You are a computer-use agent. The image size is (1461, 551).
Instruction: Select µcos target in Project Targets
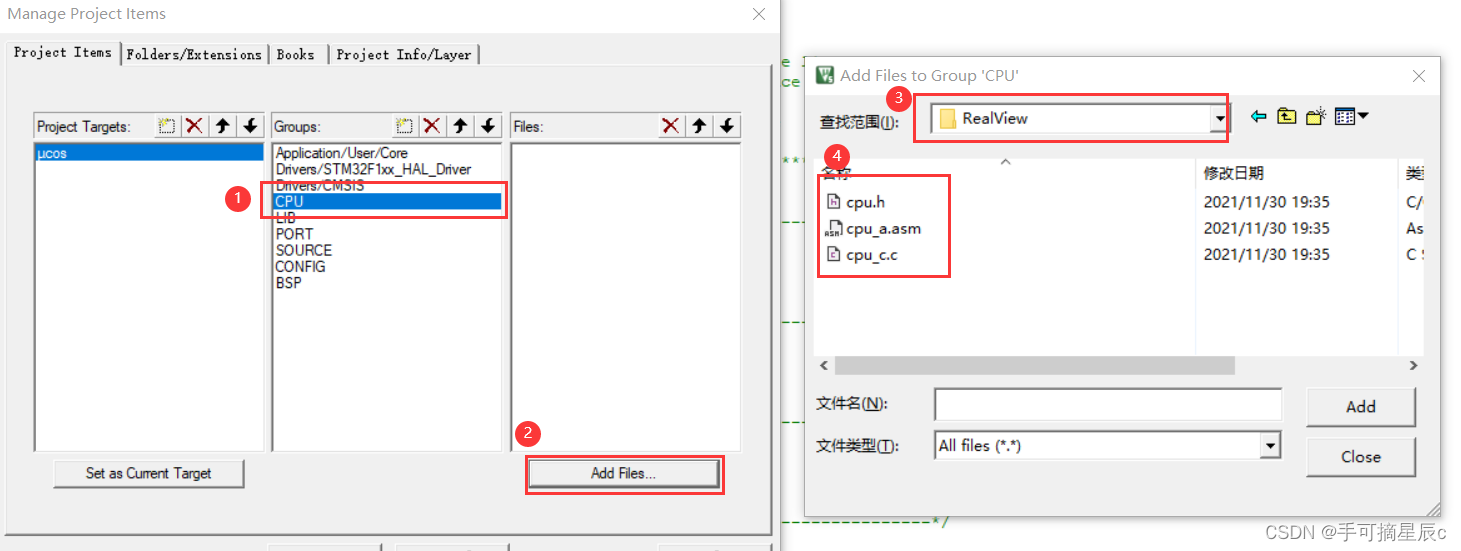pyautogui.click(x=149, y=153)
